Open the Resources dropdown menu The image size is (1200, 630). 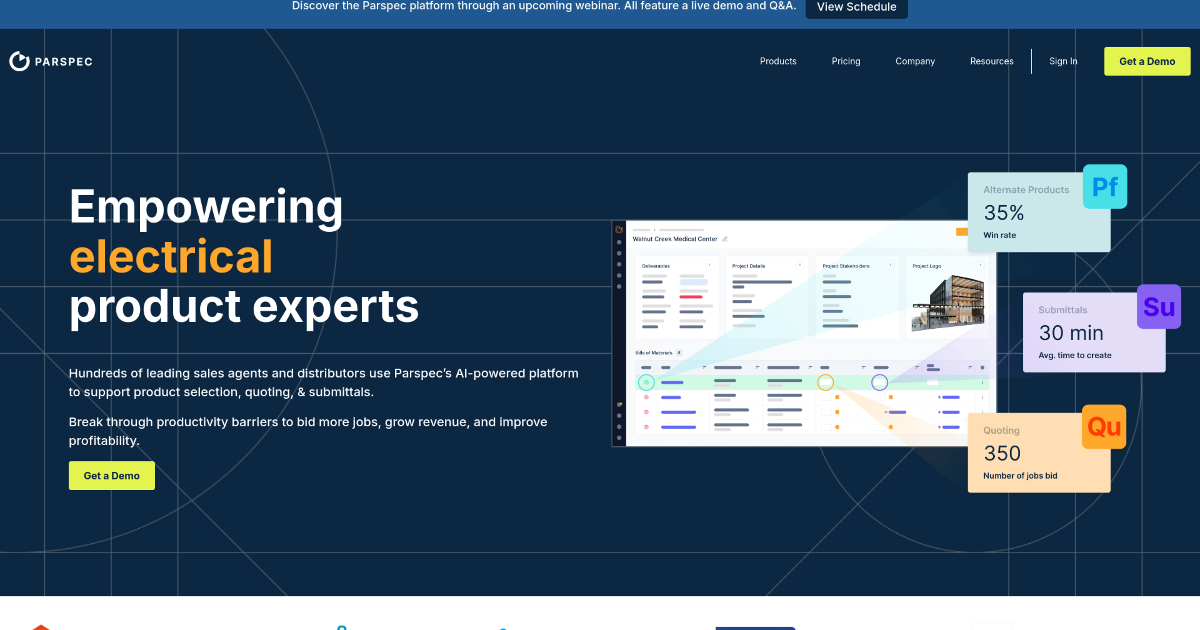point(991,61)
